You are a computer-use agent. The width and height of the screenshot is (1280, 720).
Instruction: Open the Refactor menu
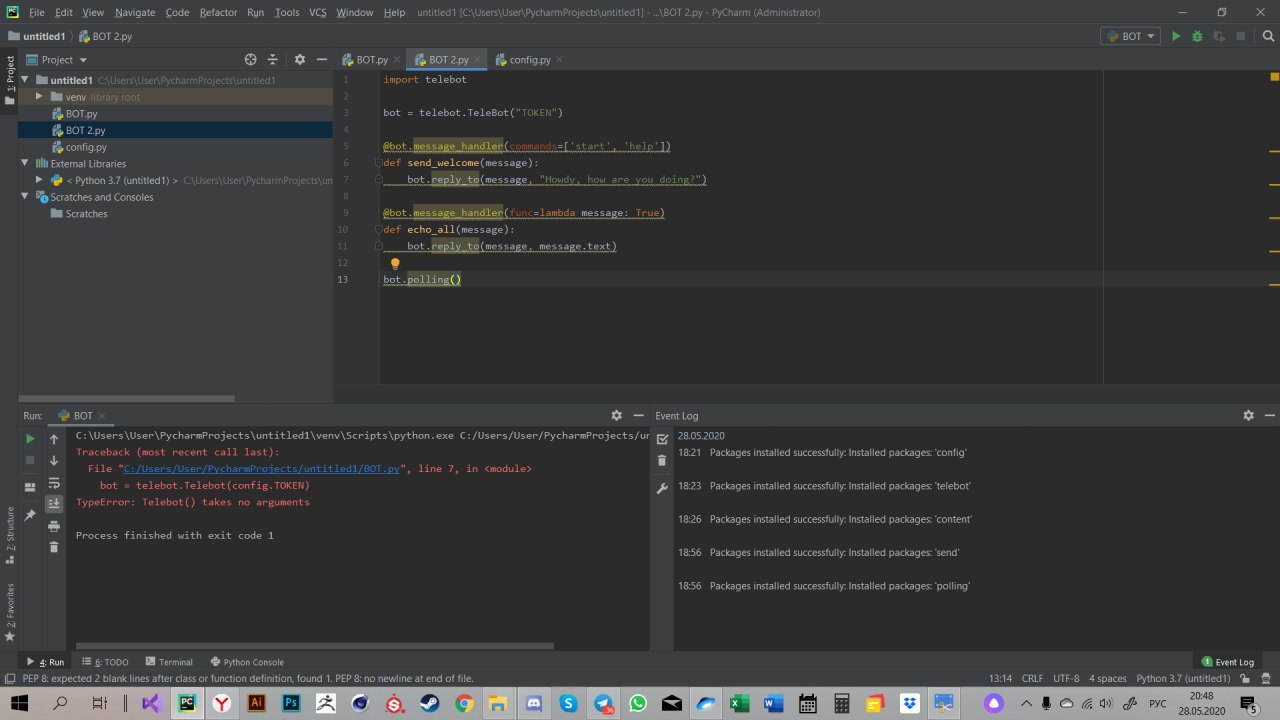[x=218, y=12]
